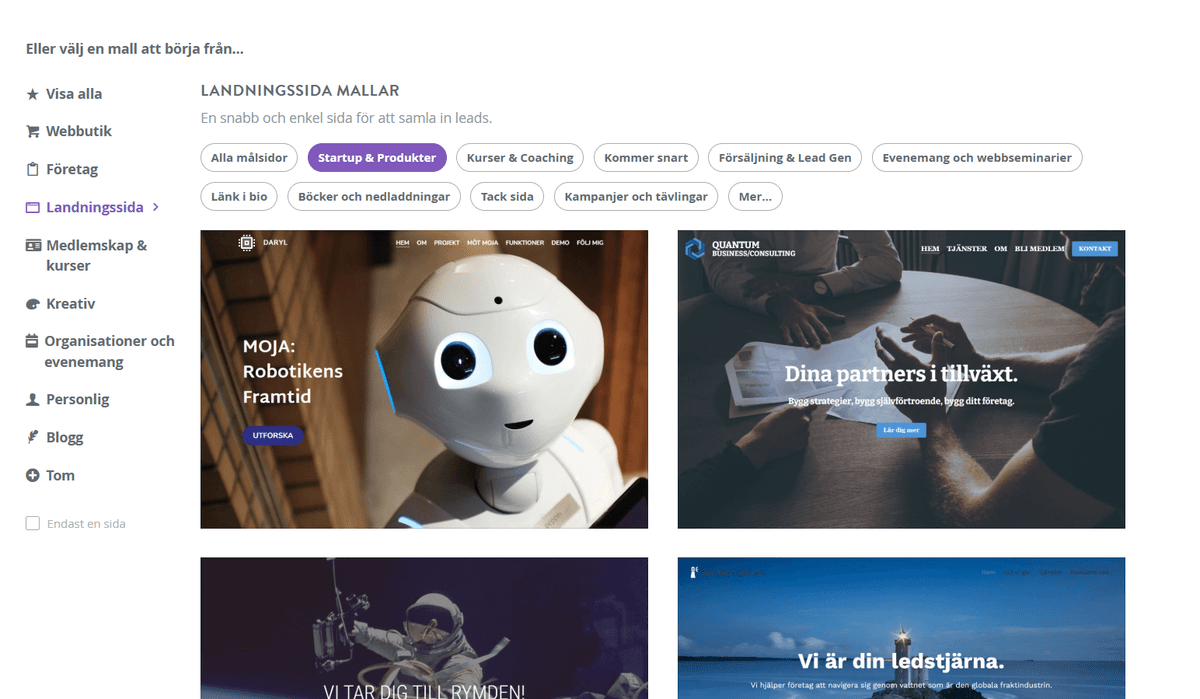The width and height of the screenshot is (1200, 699).
Task: Click the Webbutik shopping icon
Action: tap(33, 131)
